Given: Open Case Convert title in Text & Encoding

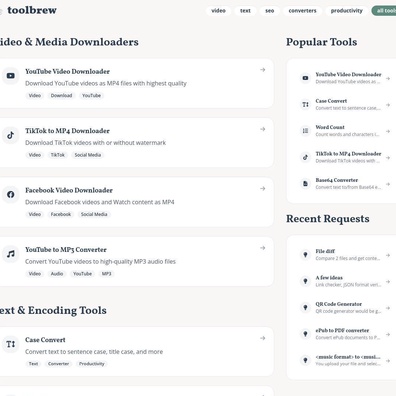Looking at the screenshot, I should pos(45,340).
